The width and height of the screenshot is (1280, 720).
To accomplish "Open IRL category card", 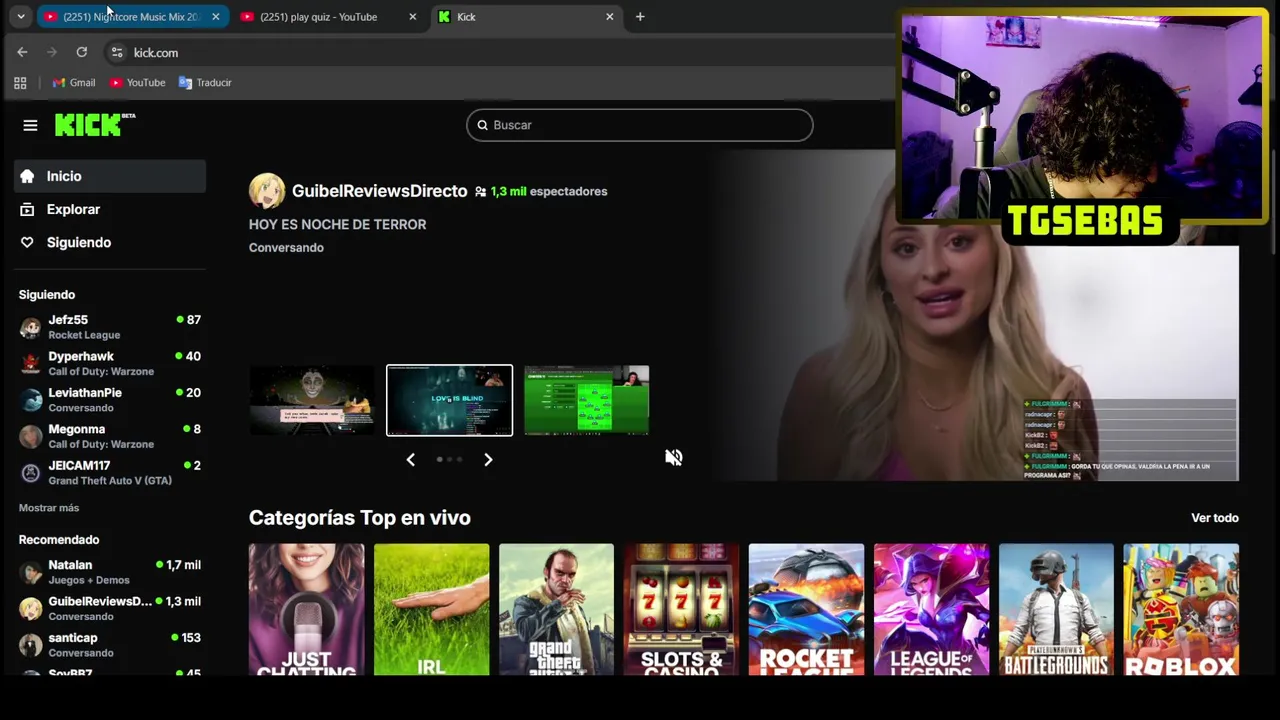I will pyautogui.click(x=431, y=610).
